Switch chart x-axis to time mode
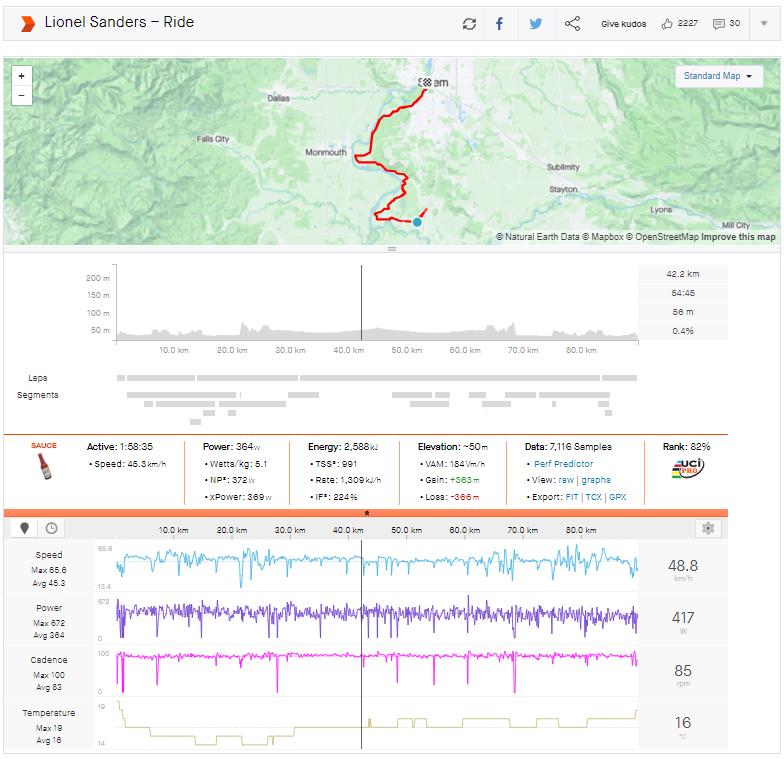The image size is (784, 759). [x=51, y=528]
